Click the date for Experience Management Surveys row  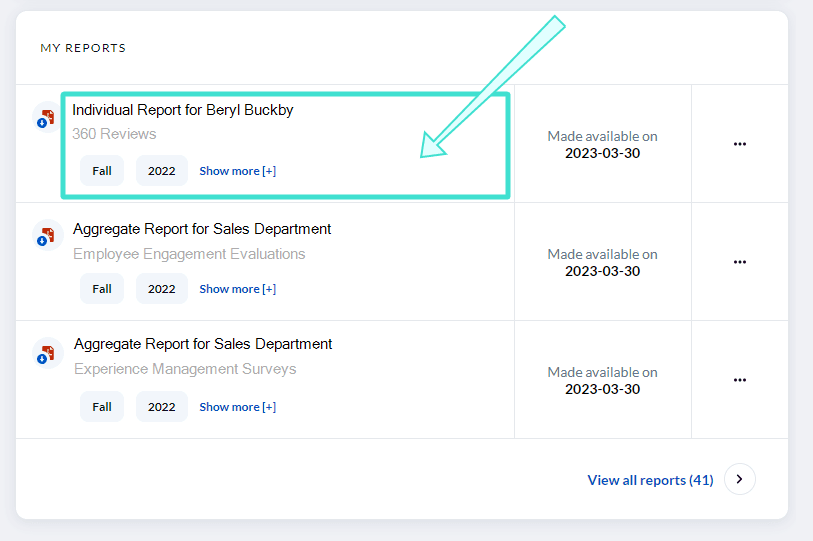coord(602,390)
